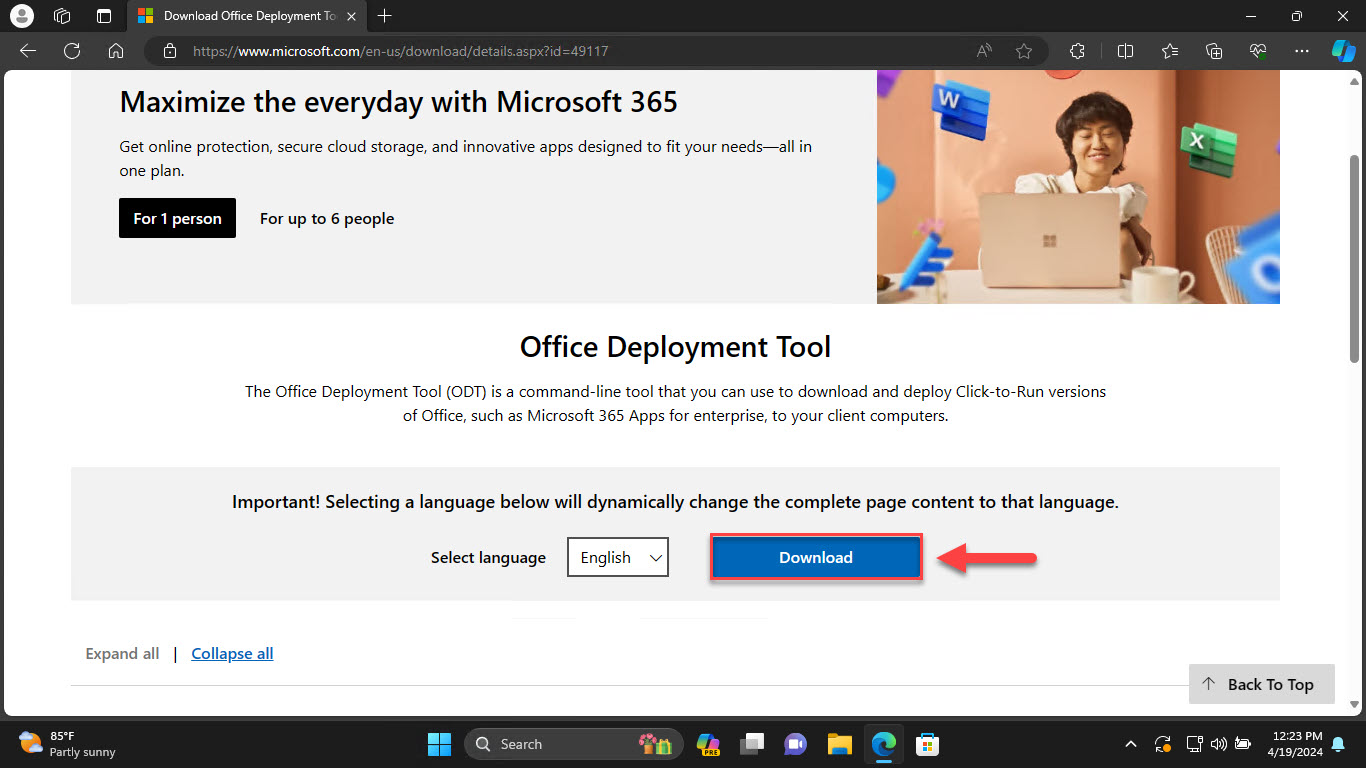View site information lock icon
Screen dimensions: 1366x768
170,51
